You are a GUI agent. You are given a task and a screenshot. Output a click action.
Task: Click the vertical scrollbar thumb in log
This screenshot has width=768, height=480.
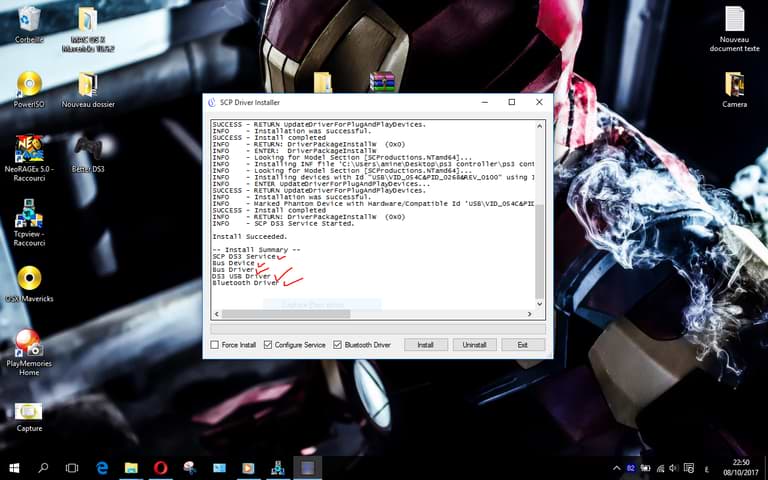coord(540,251)
